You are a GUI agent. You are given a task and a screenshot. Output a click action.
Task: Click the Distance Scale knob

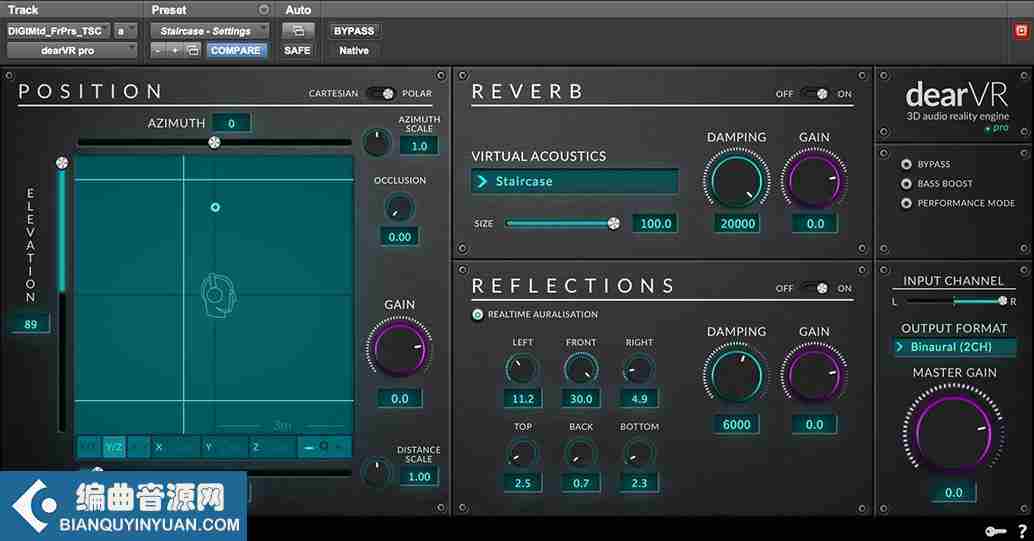click(377, 472)
